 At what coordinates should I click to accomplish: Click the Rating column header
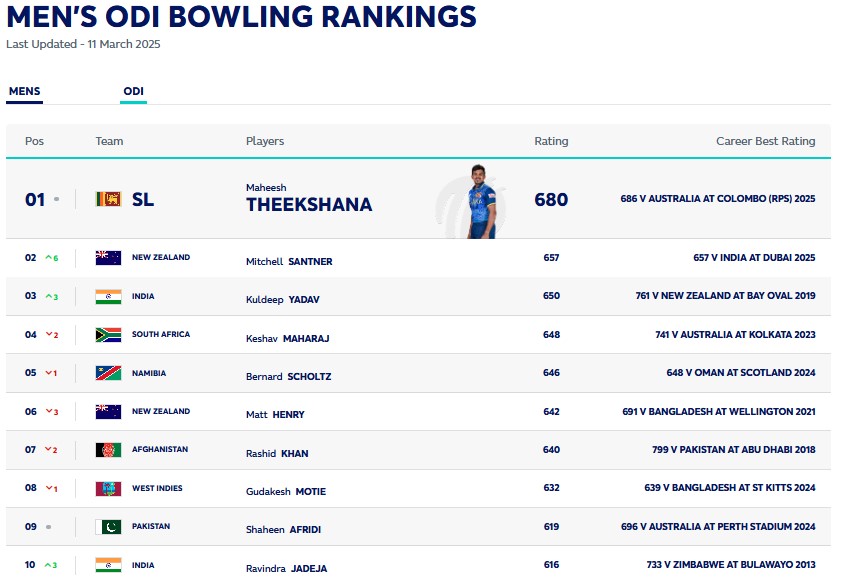[x=551, y=141]
